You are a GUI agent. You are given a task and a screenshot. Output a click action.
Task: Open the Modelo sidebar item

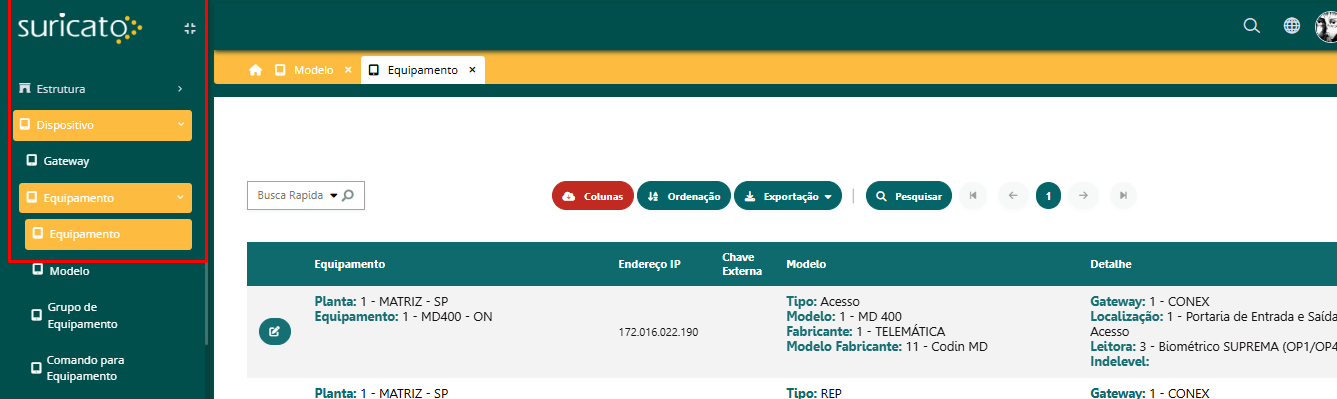coord(69,270)
